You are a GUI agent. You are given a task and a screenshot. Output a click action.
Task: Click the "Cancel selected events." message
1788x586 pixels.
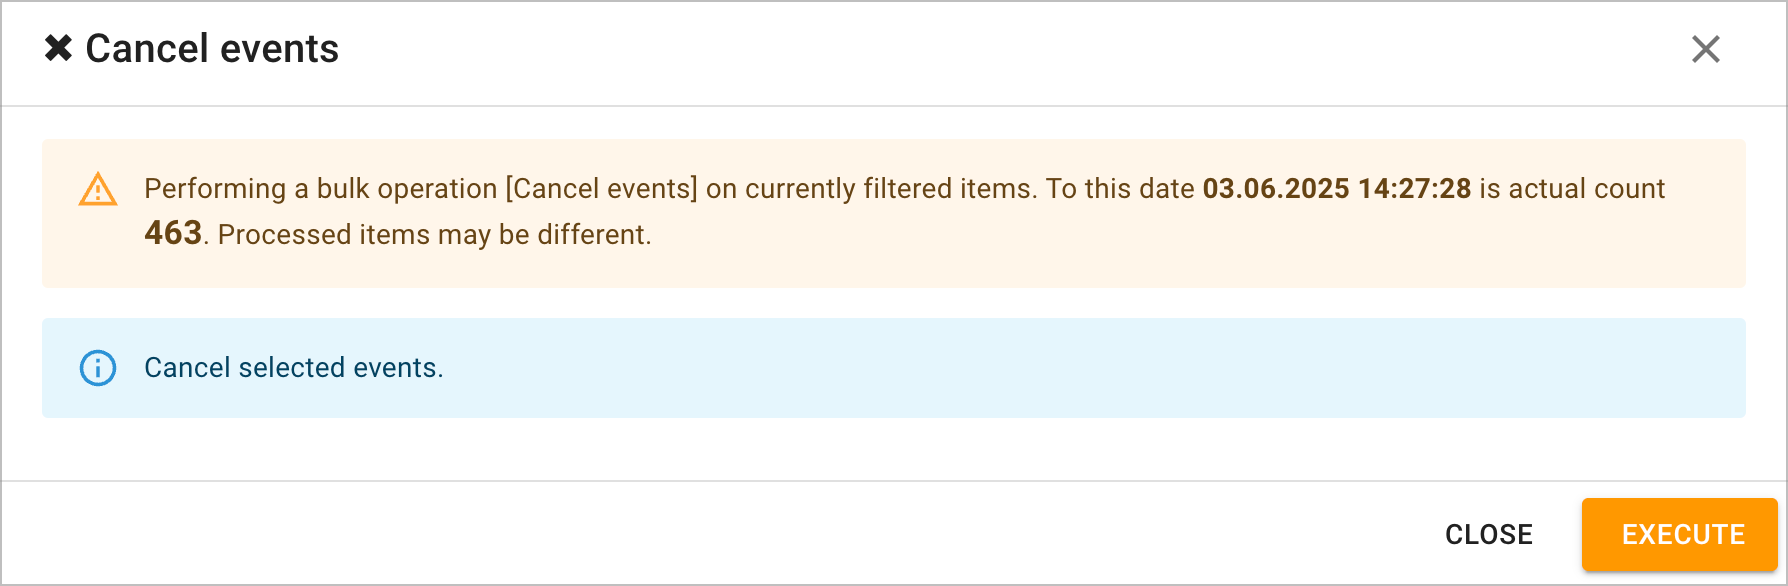(x=293, y=367)
